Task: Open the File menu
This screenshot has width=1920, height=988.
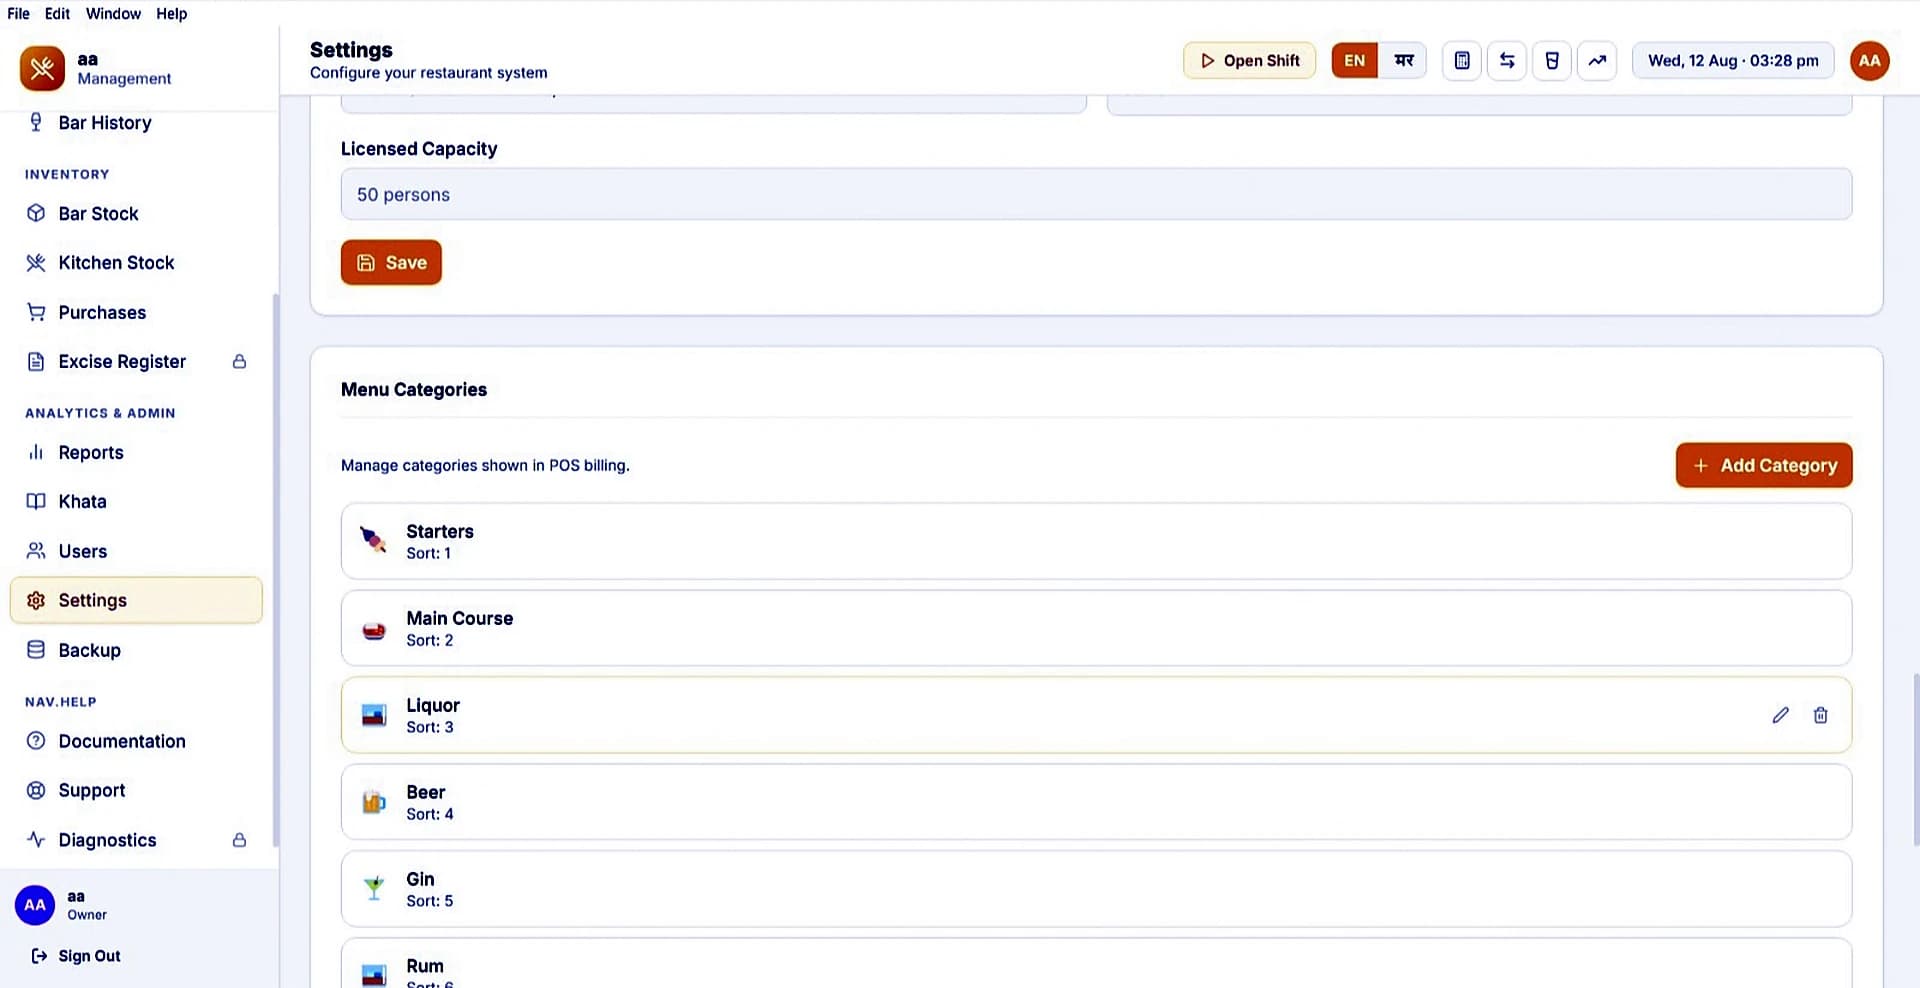Action: click(18, 13)
